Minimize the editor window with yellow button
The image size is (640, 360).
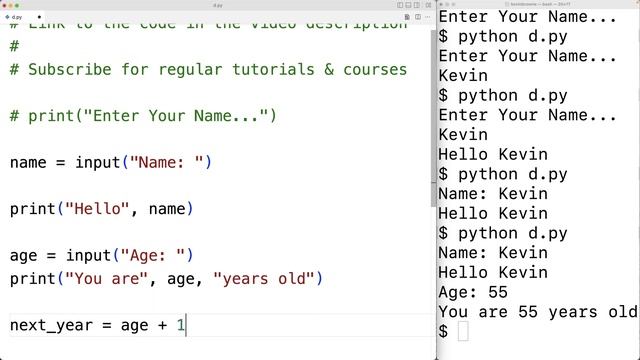11,5
